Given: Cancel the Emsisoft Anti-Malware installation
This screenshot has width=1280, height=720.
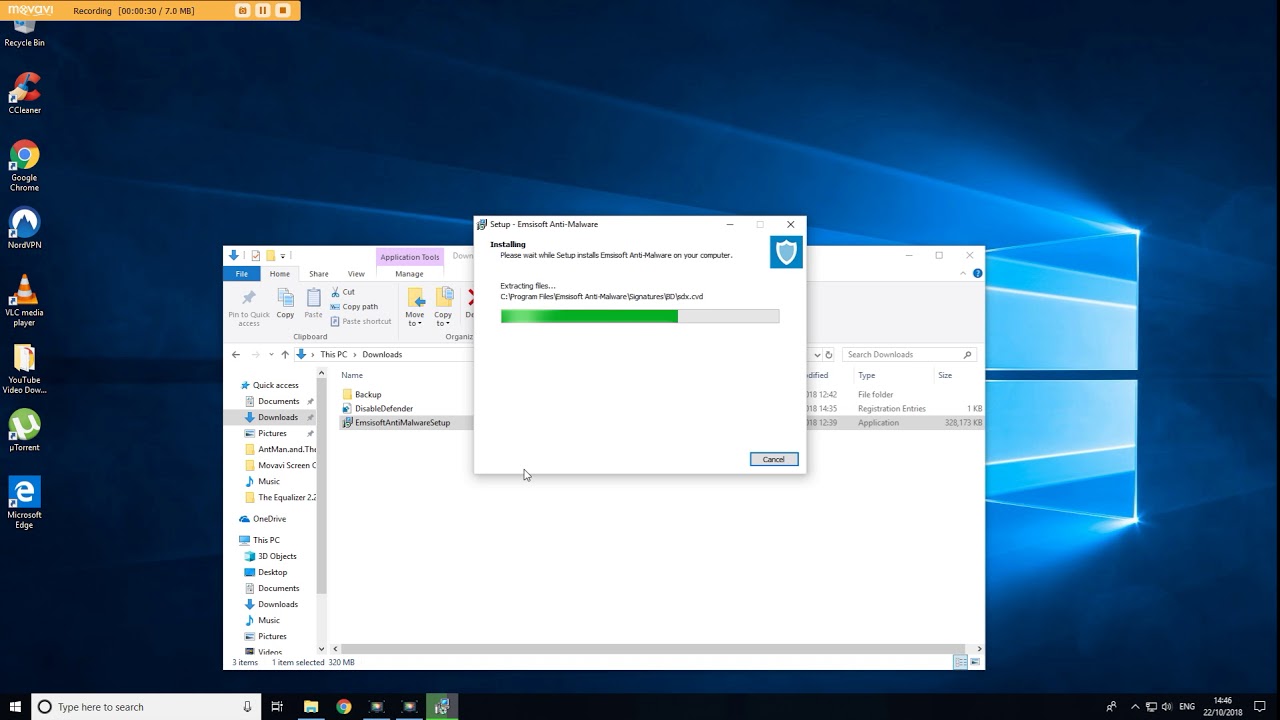Looking at the screenshot, I should click(774, 459).
